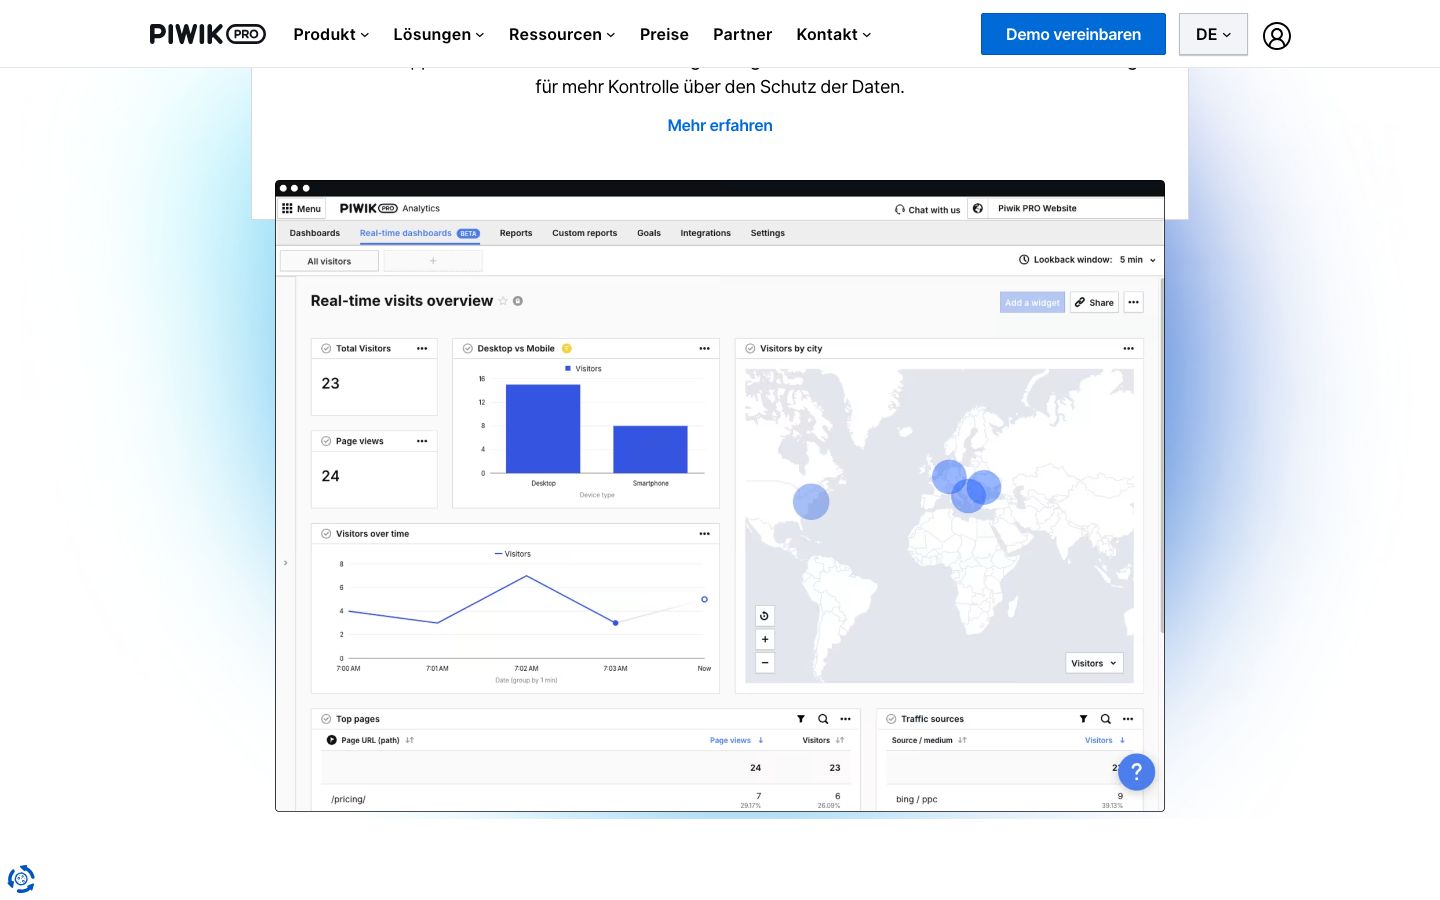Click the Demo vereinbaren button
The height and width of the screenshot is (900, 1440).
point(1073,34)
